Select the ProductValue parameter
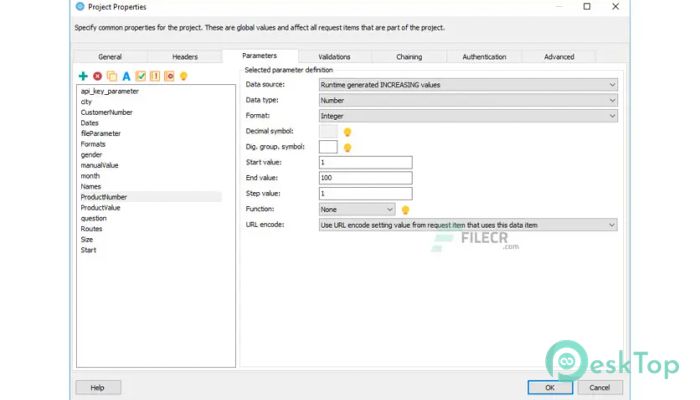 100,208
